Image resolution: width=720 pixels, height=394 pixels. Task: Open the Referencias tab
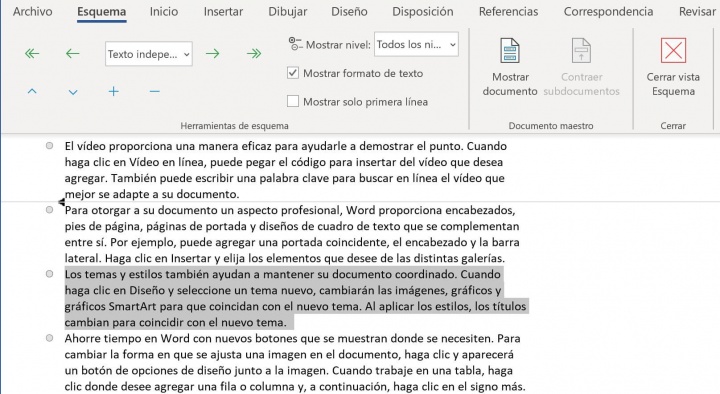tap(508, 11)
